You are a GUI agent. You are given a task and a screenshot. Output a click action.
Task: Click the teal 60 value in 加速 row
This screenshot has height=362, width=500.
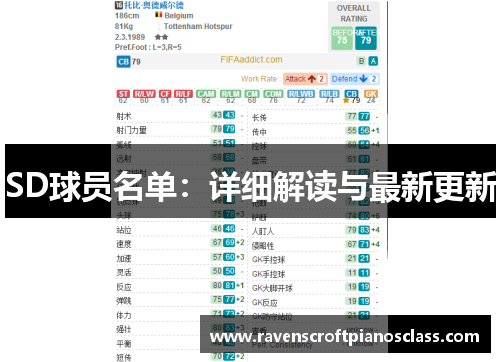[x=229, y=257]
